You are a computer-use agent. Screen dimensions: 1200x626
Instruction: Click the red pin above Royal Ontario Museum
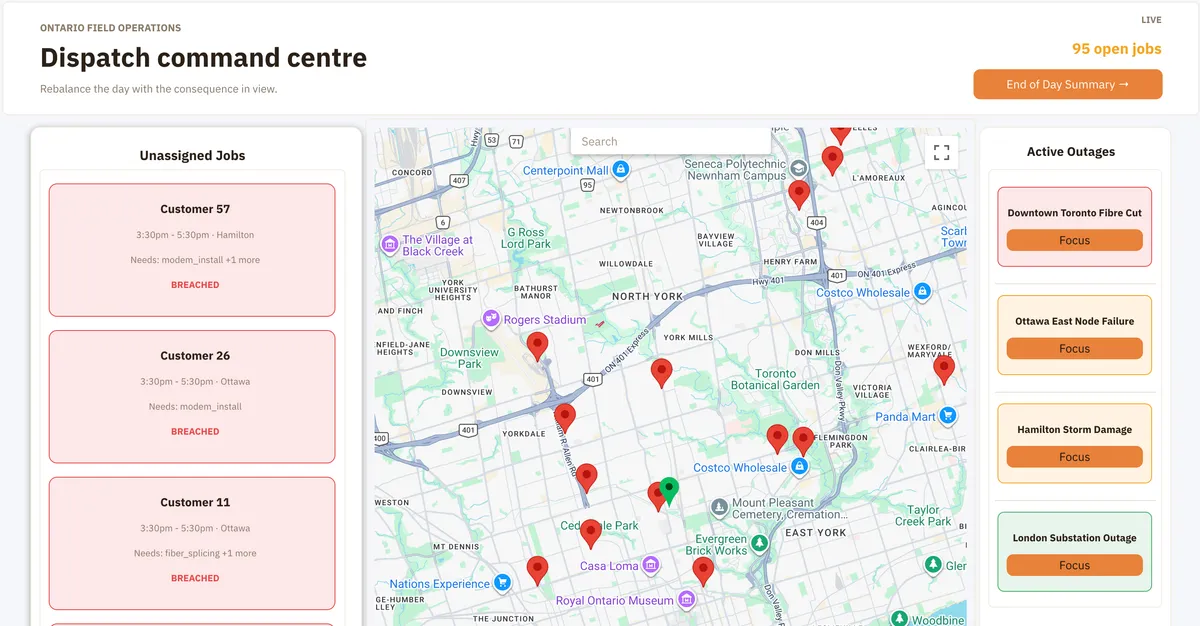[x=703, y=571]
